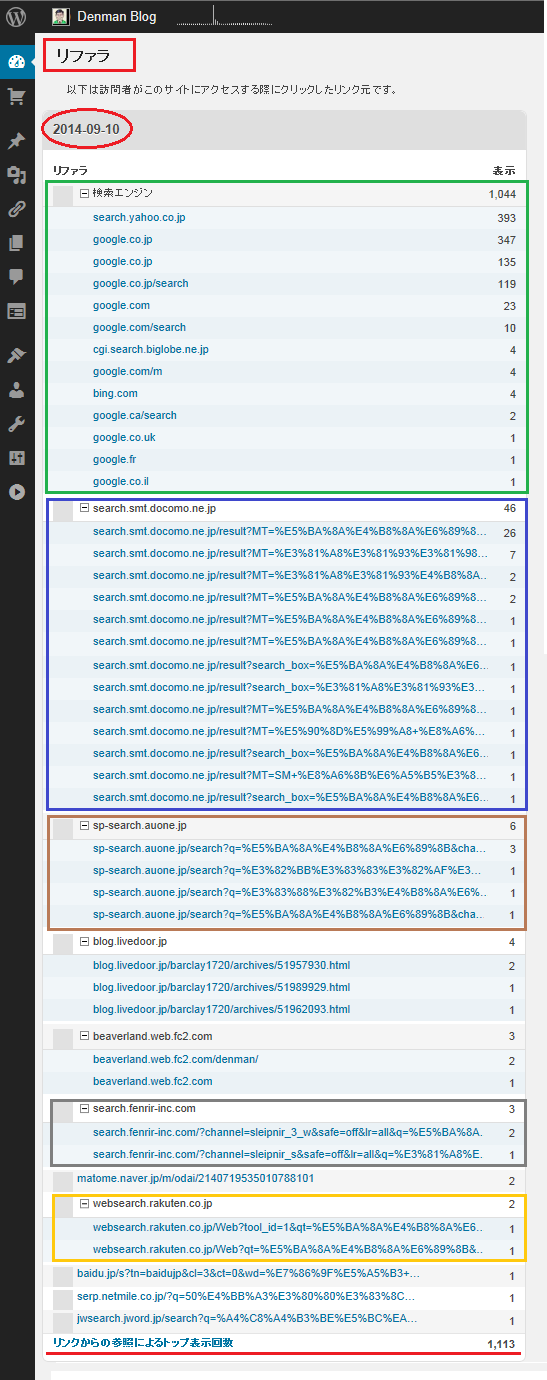The image size is (547, 1380).
Task: Open the bing.com referrer link
Action: tap(115, 393)
